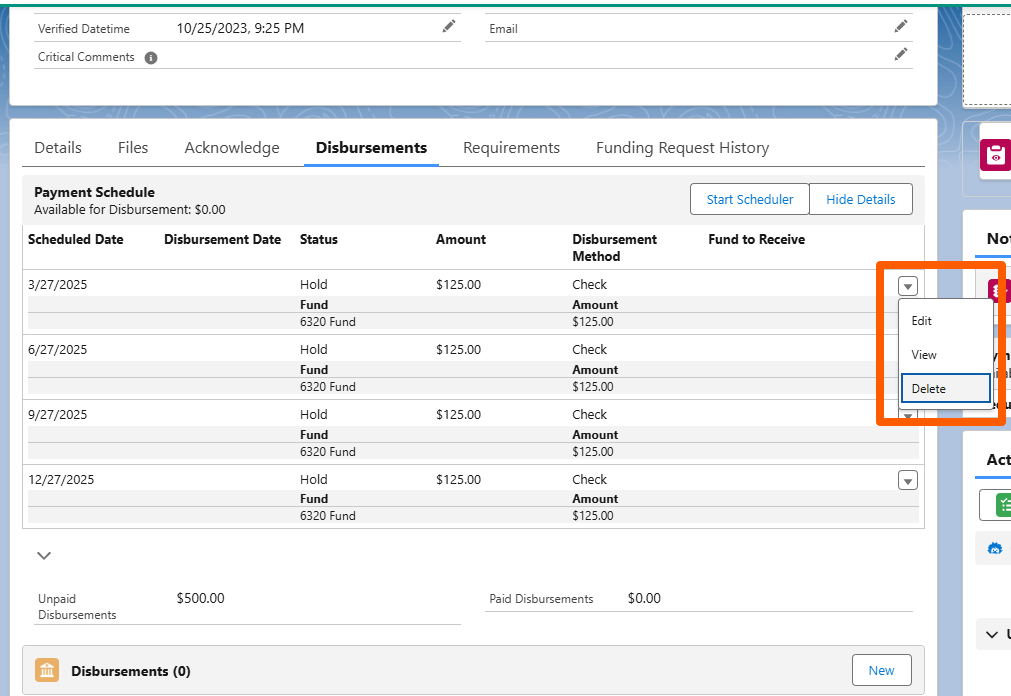Click the Hide Details button
Screen dimensions: 1011x696
click(861, 199)
